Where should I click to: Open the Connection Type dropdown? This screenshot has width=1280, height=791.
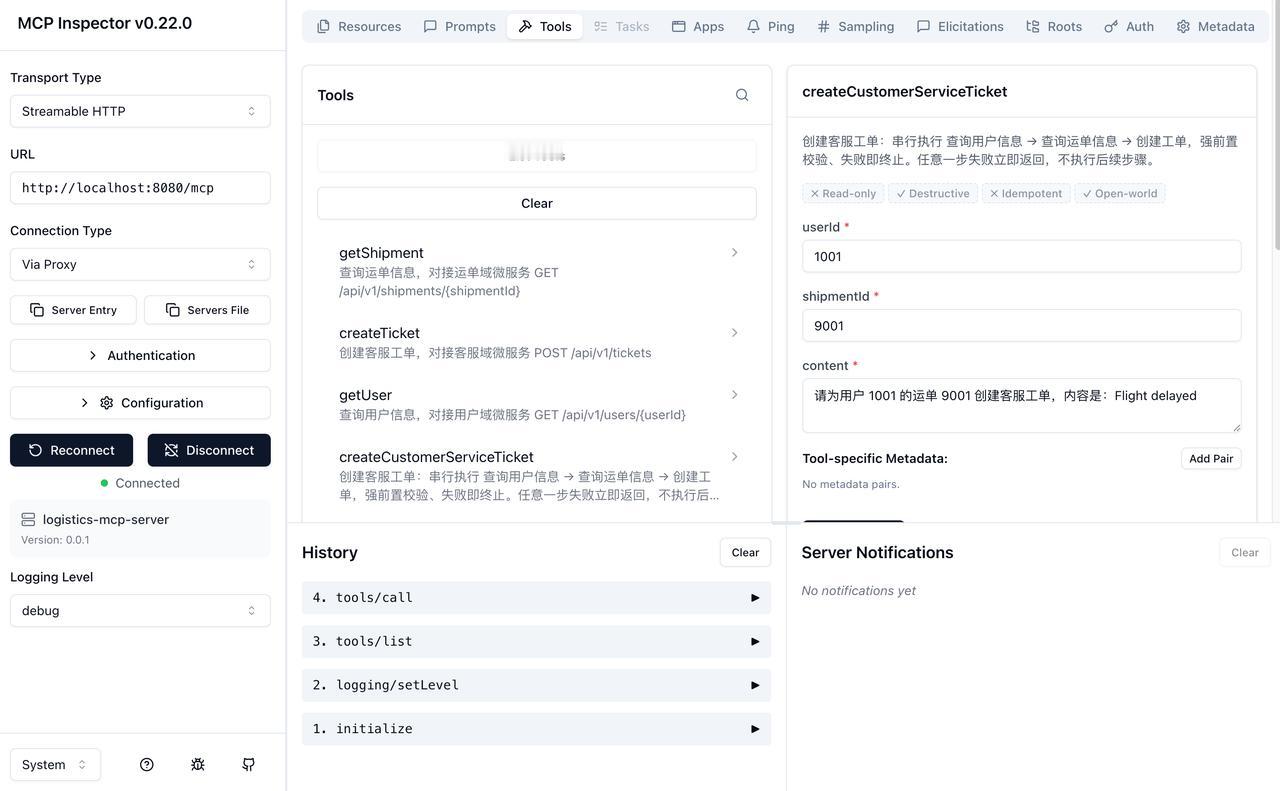tap(140, 264)
